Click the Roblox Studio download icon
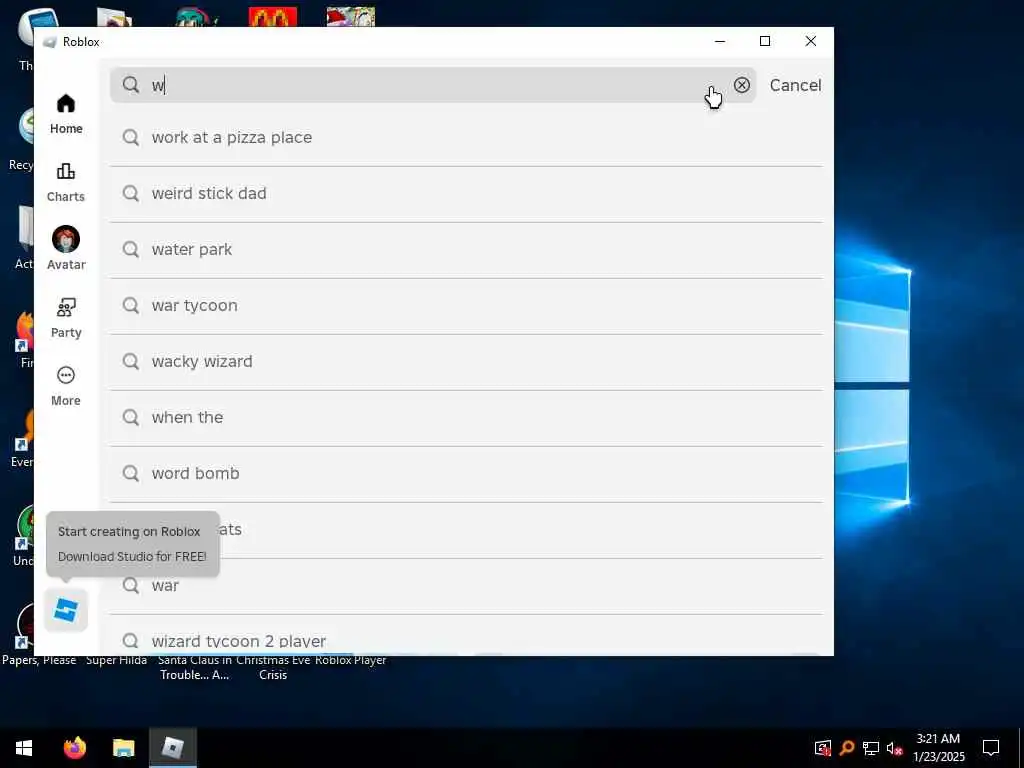The height and width of the screenshot is (768, 1024). pyautogui.click(x=66, y=611)
